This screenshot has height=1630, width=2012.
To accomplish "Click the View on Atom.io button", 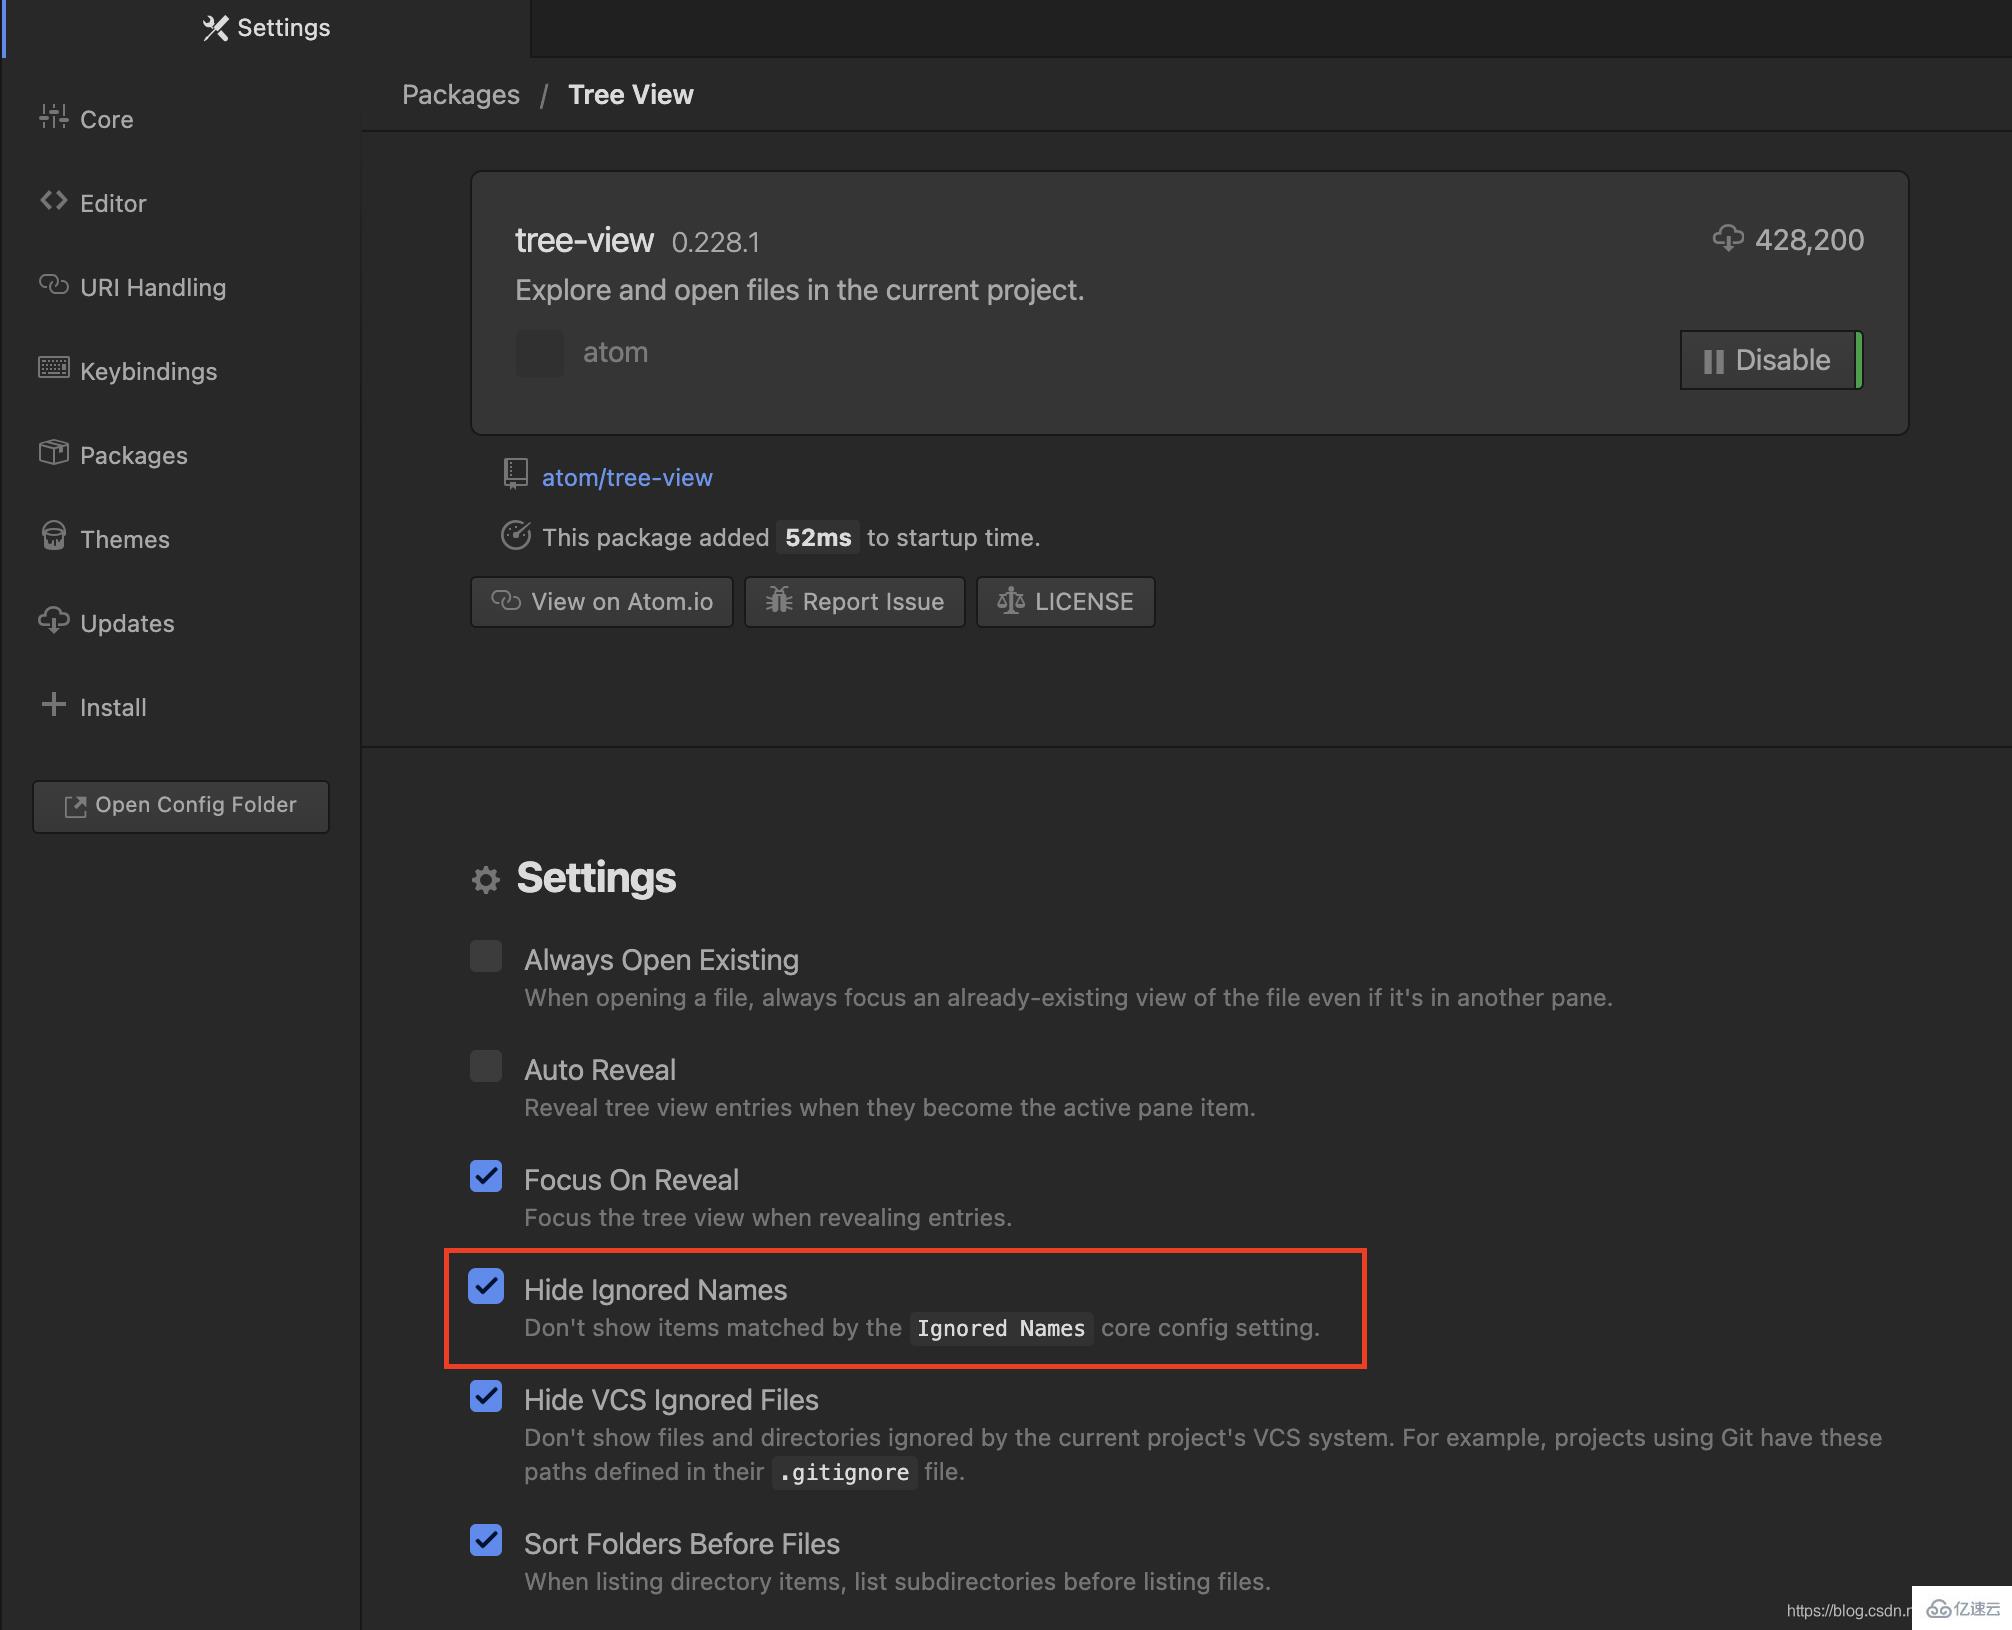I will [602, 600].
